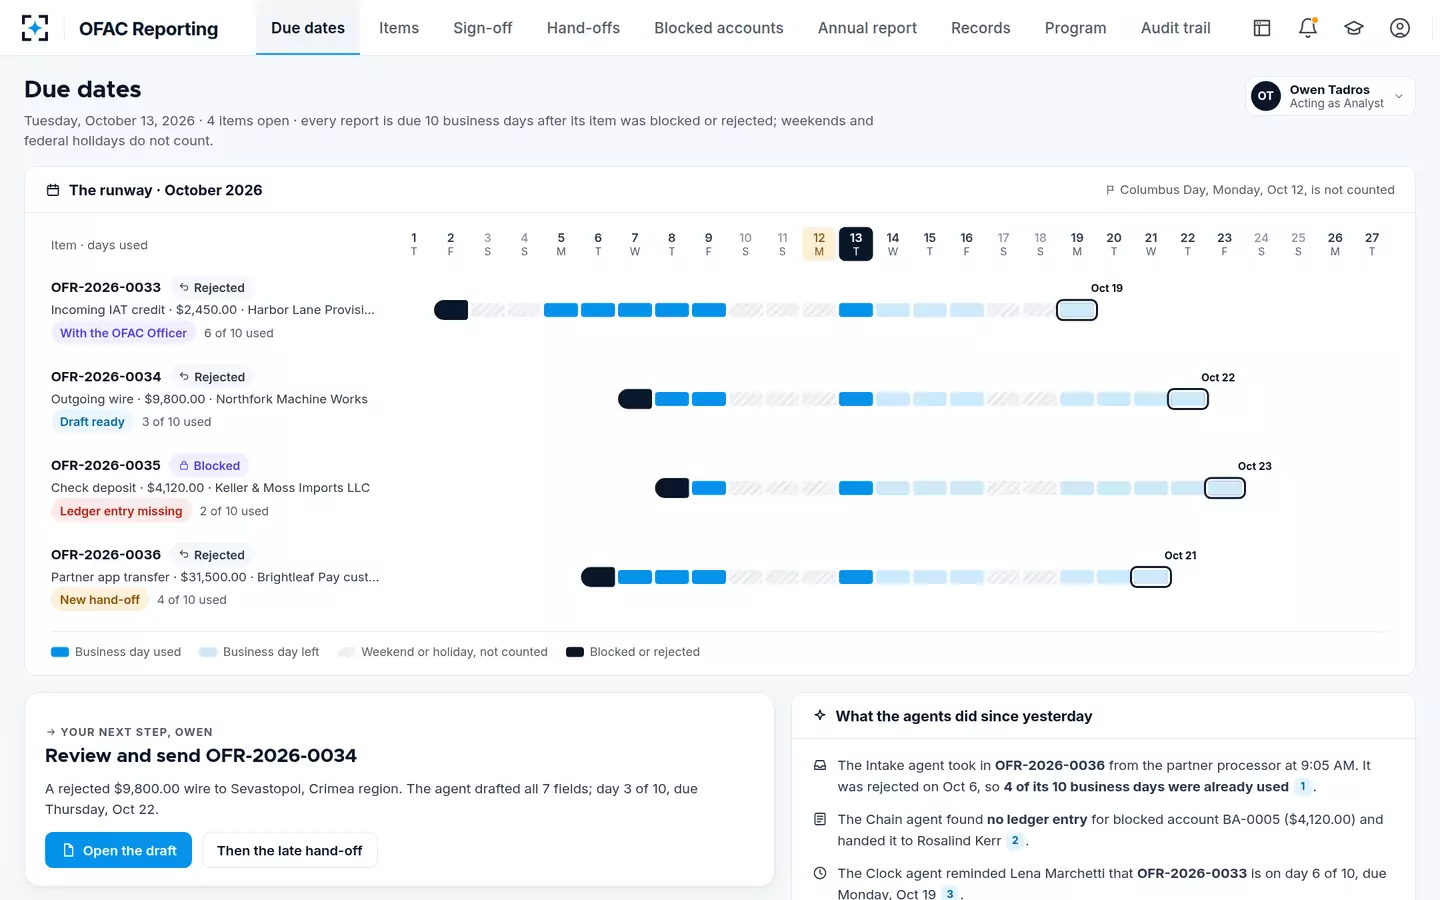Click the document icon for Chain agent entry
The width and height of the screenshot is (1440, 900).
tap(820, 819)
